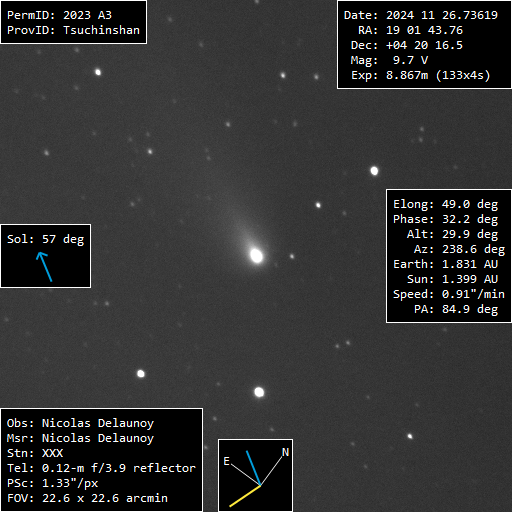Screen dimensions: 512x512
Task: Click the blue solar direction arrow
Action: point(44,267)
